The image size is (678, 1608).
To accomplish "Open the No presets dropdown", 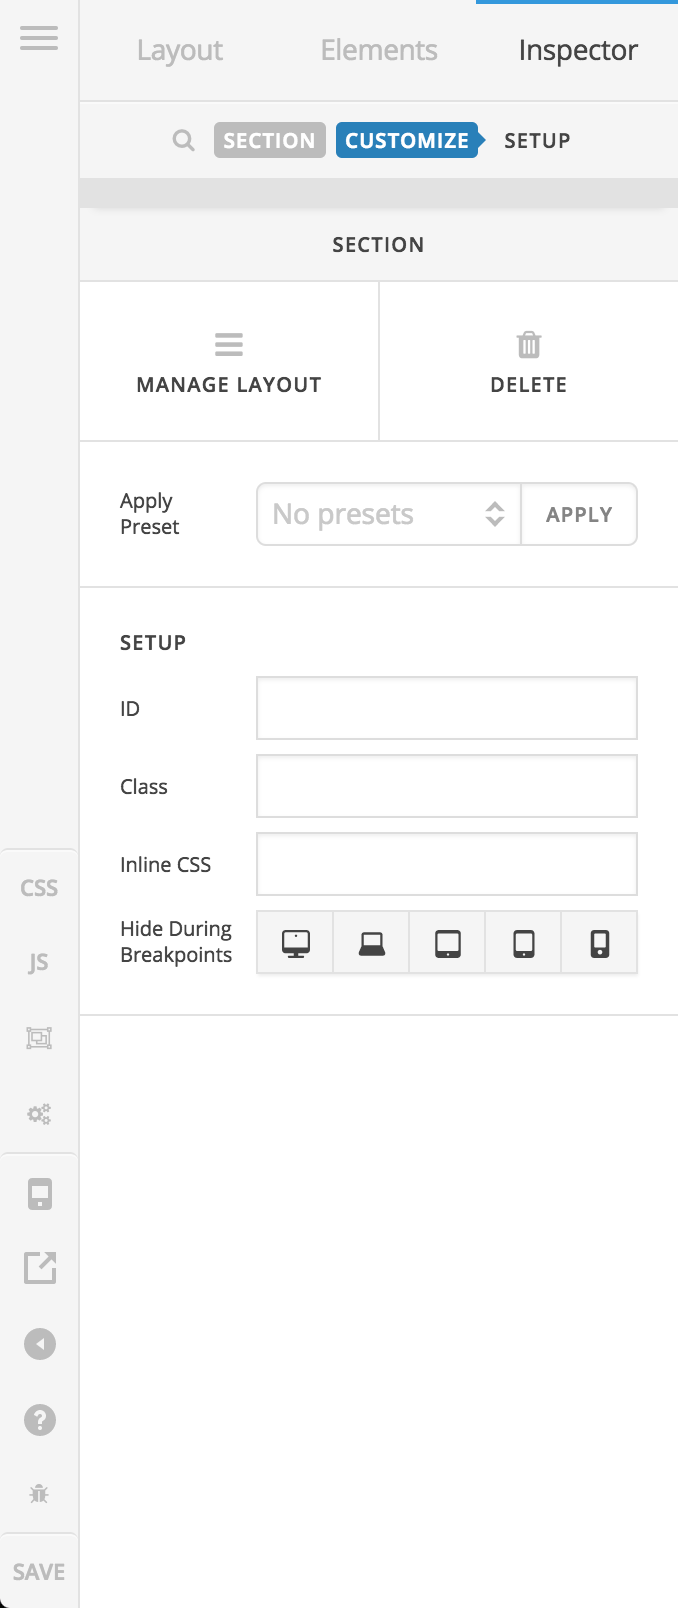I will [x=389, y=515].
